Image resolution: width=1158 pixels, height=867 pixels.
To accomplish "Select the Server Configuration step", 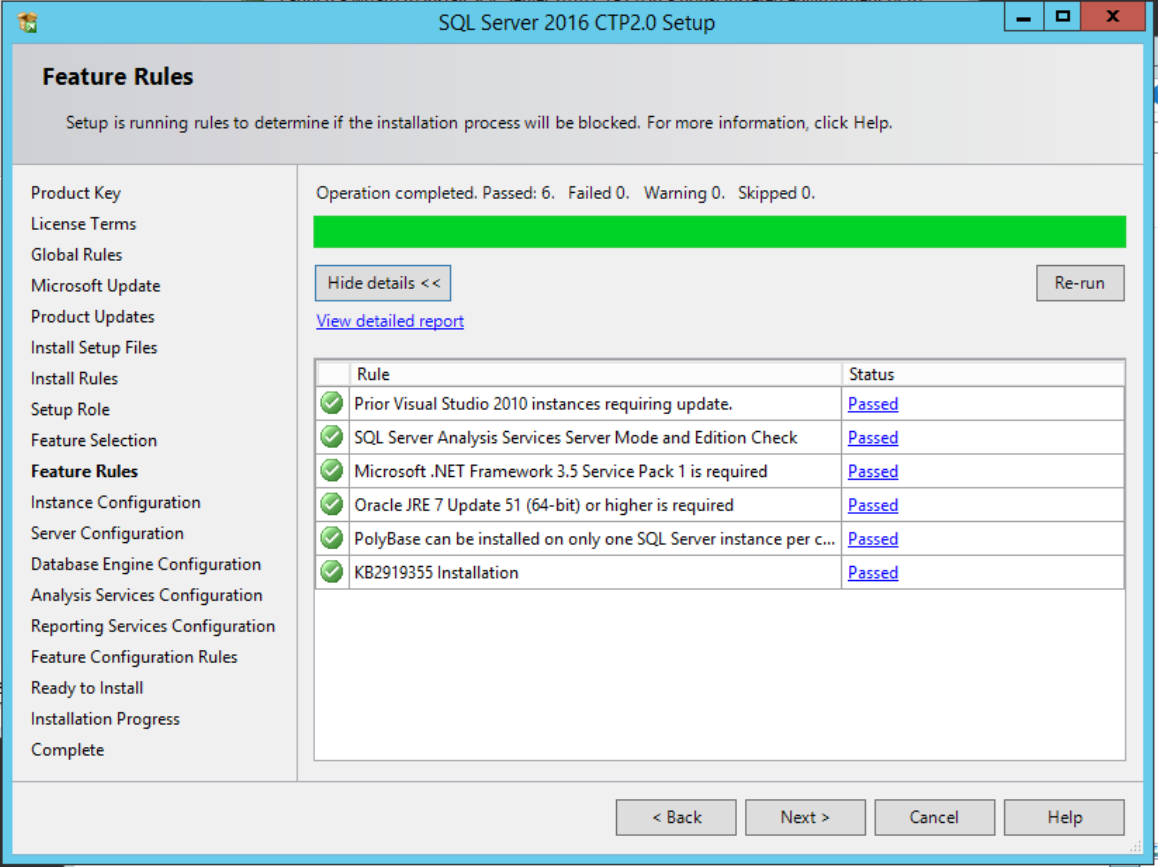I will point(107,533).
